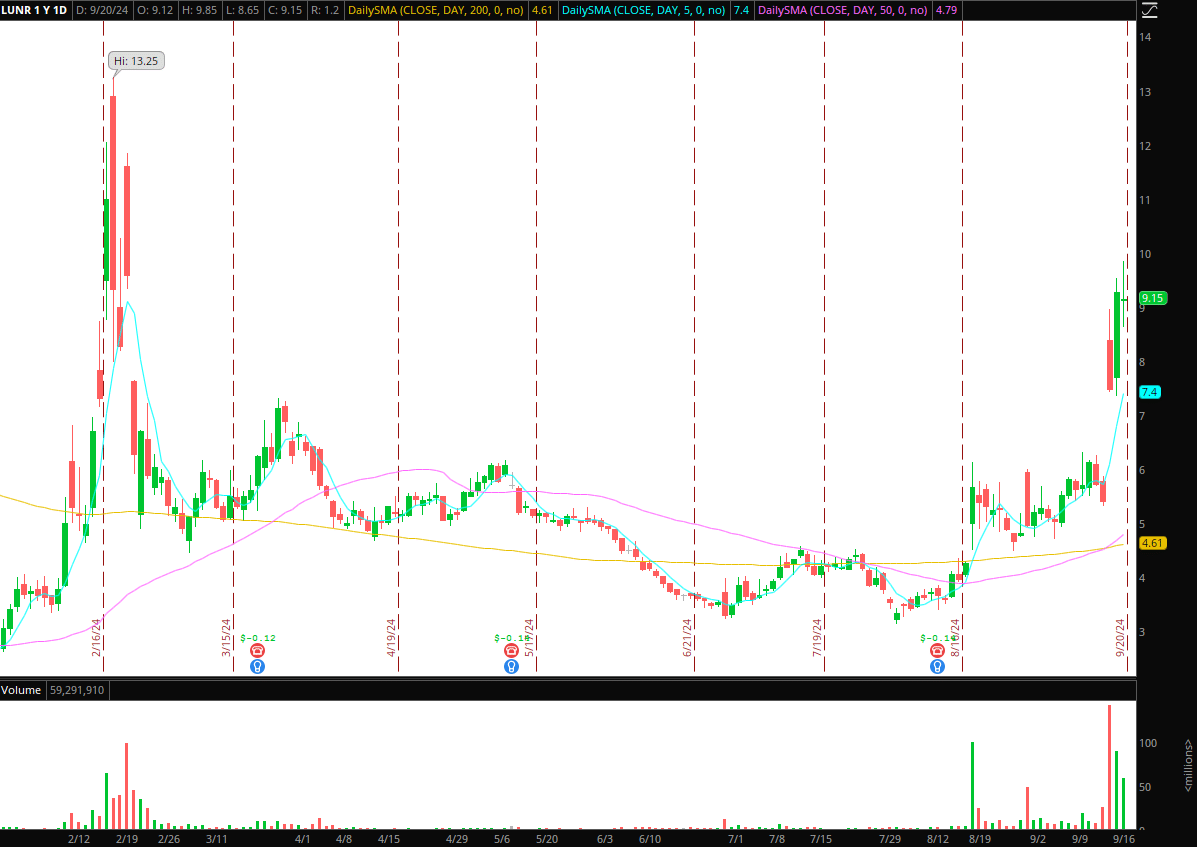Screen dimensions: 1197x847
Task: Click the tall green volume bar at 8/19
Action: [x=973, y=785]
